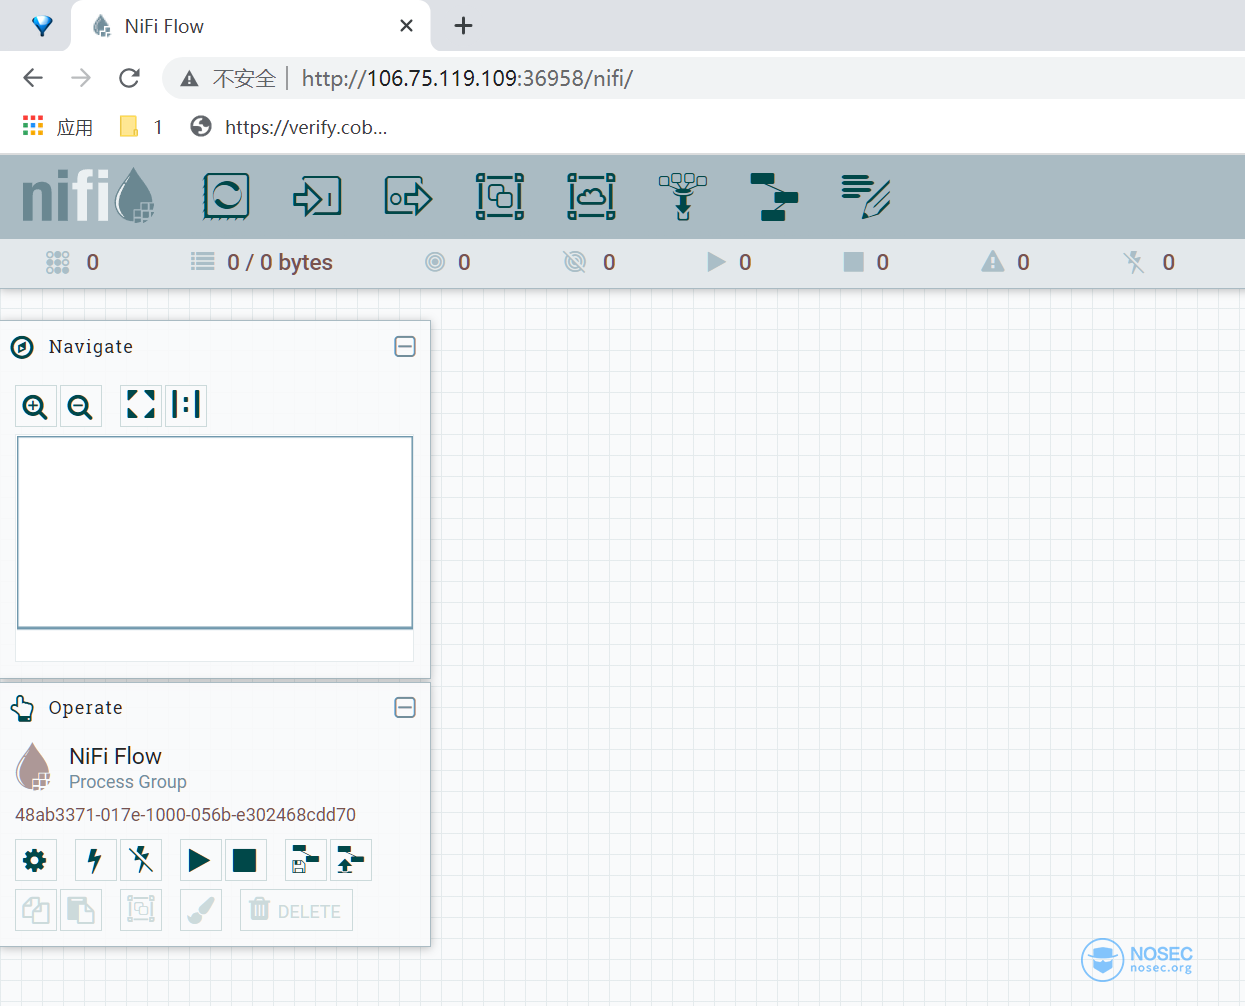The height and width of the screenshot is (1006, 1245).
Task: Go forward in the browser
Action: (x=81, y=78)
